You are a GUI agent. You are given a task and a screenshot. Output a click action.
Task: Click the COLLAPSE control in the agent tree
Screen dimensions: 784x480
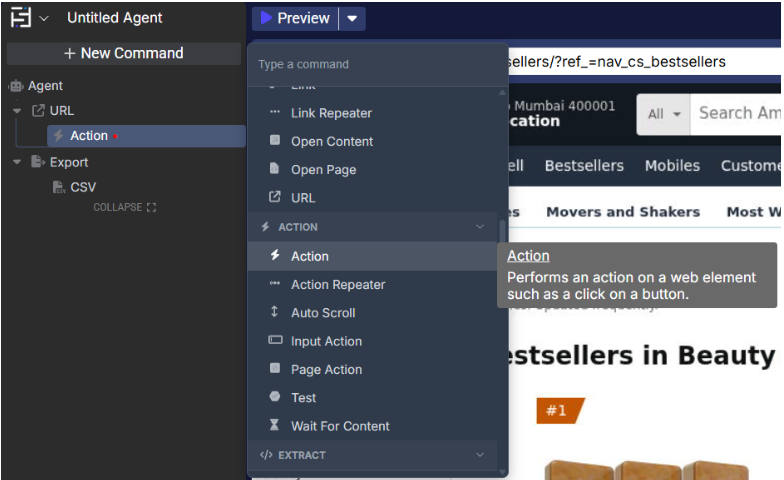pos(124,207)
